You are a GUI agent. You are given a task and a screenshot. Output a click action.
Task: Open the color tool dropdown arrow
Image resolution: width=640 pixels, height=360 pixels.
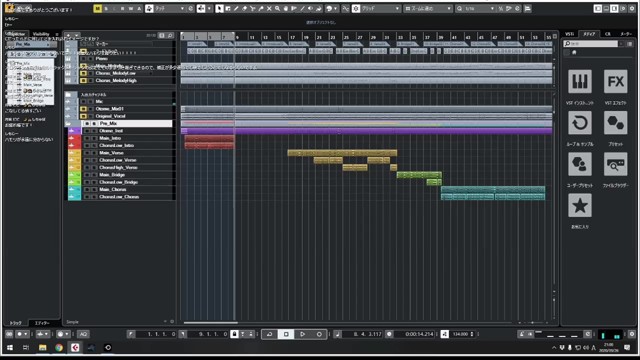pos(336,9)
